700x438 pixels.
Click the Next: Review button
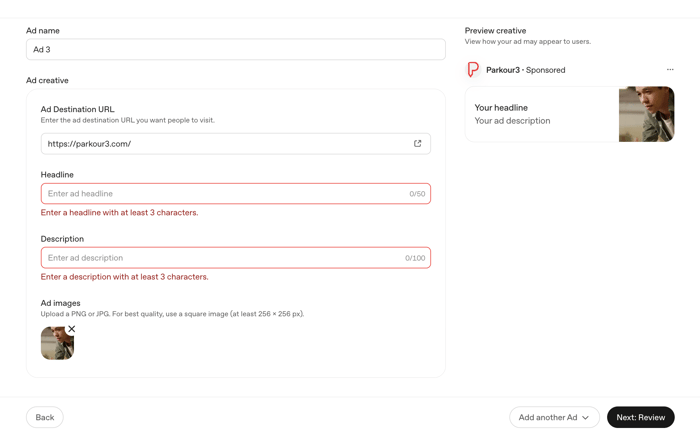641,417
